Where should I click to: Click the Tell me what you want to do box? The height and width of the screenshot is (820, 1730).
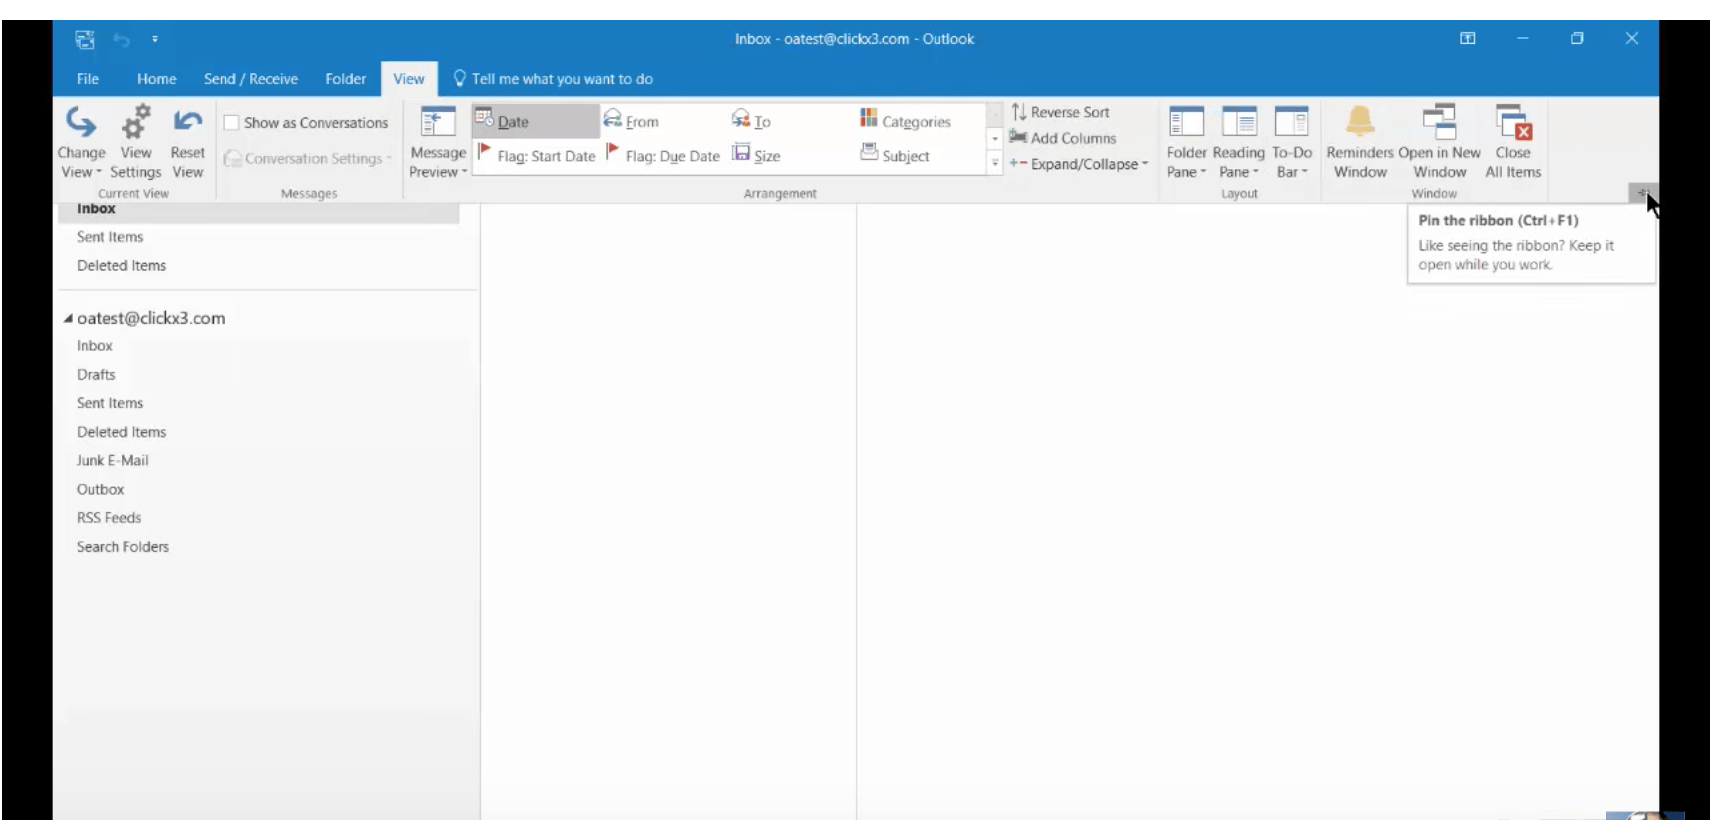[553, 79]
